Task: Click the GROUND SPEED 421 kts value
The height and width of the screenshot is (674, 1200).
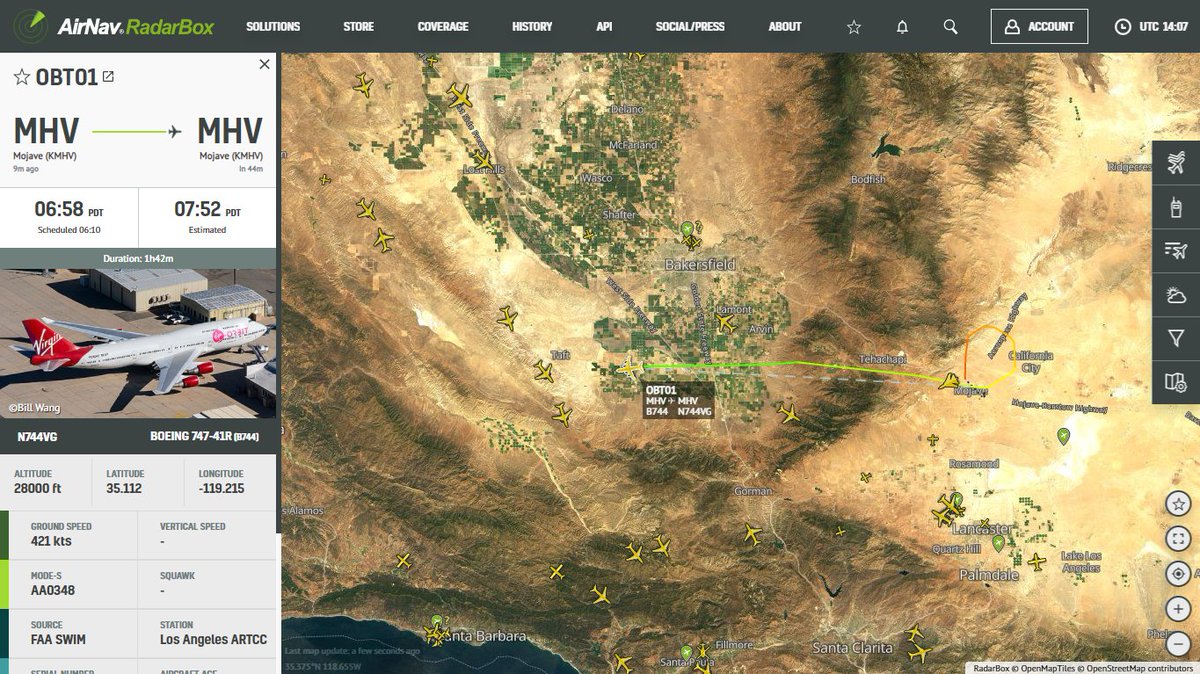Action: 50,541
